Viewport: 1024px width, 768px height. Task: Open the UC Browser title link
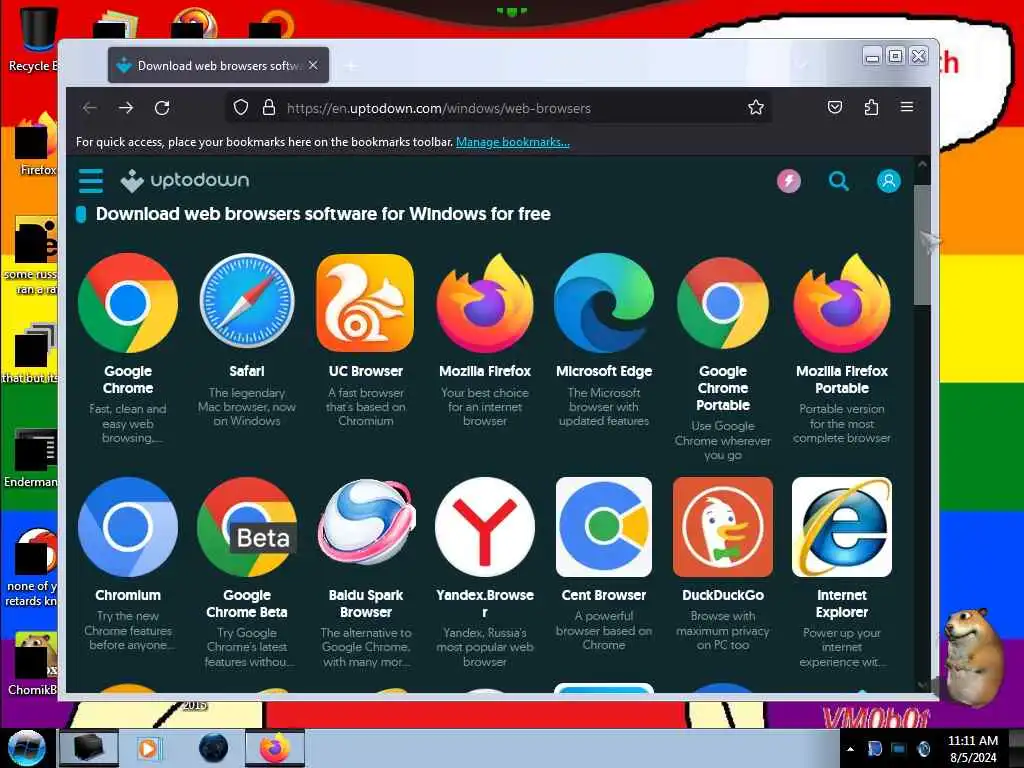point(366,371)
